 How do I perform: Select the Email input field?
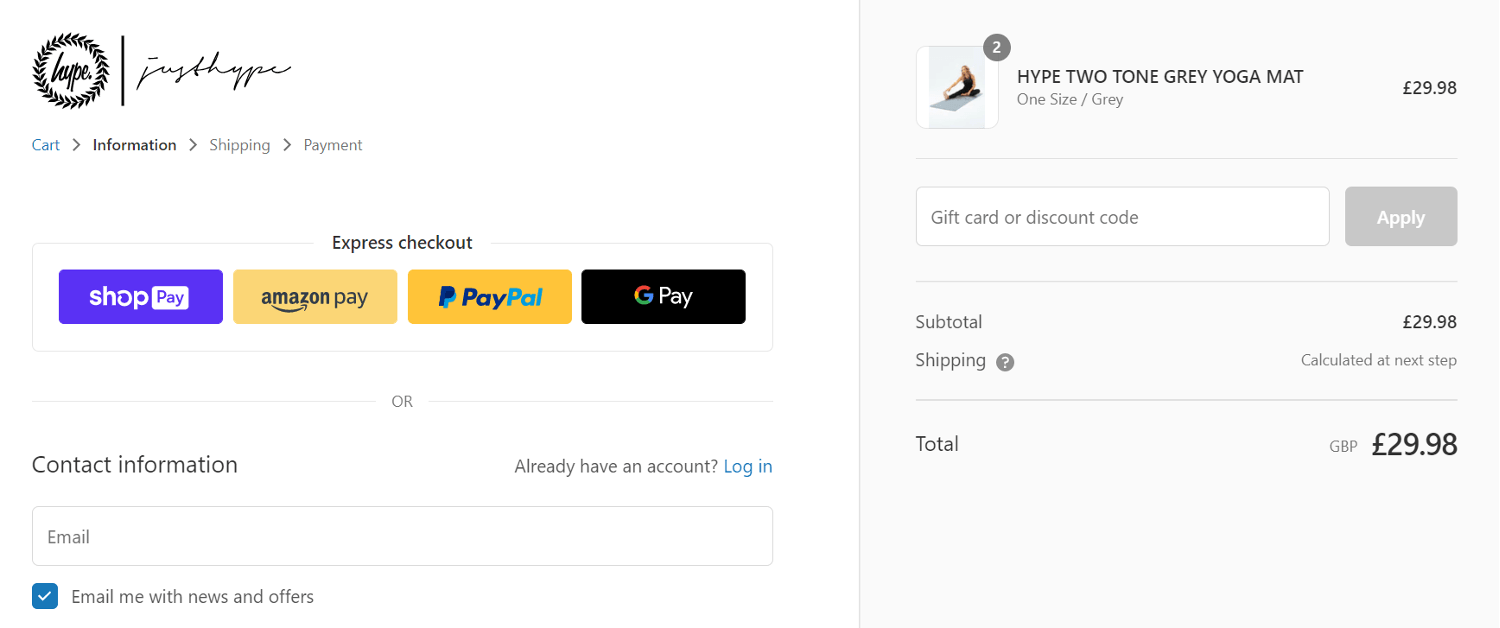pyautogui.click(x=402, y=536)
